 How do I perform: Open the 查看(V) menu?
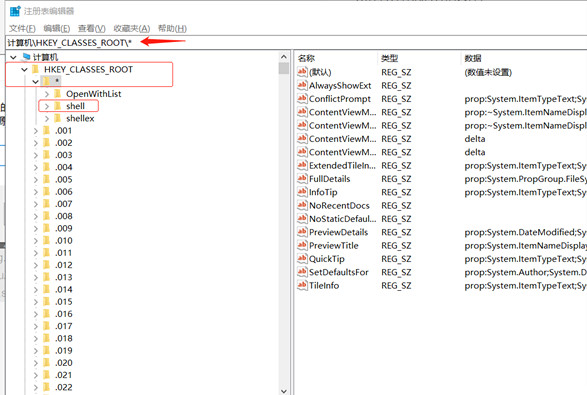[92, 28]
